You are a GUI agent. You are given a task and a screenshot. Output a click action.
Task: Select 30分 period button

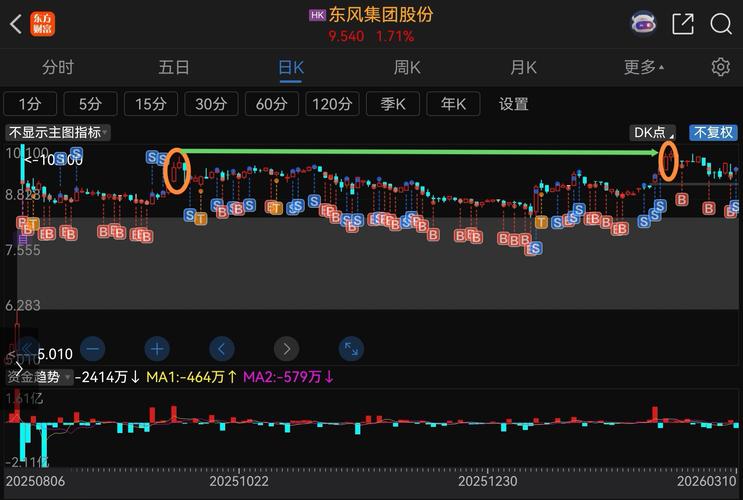click(x=211, y=104)
